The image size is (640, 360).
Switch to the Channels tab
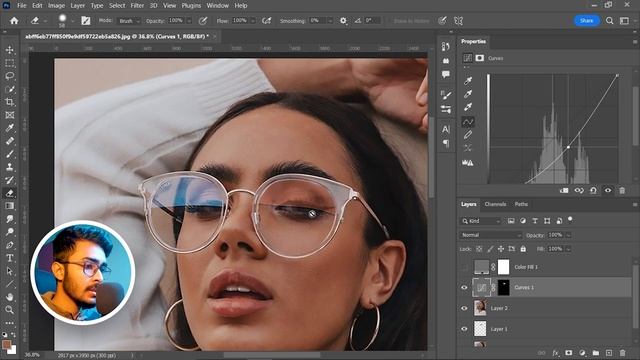[x=495, y=204]
